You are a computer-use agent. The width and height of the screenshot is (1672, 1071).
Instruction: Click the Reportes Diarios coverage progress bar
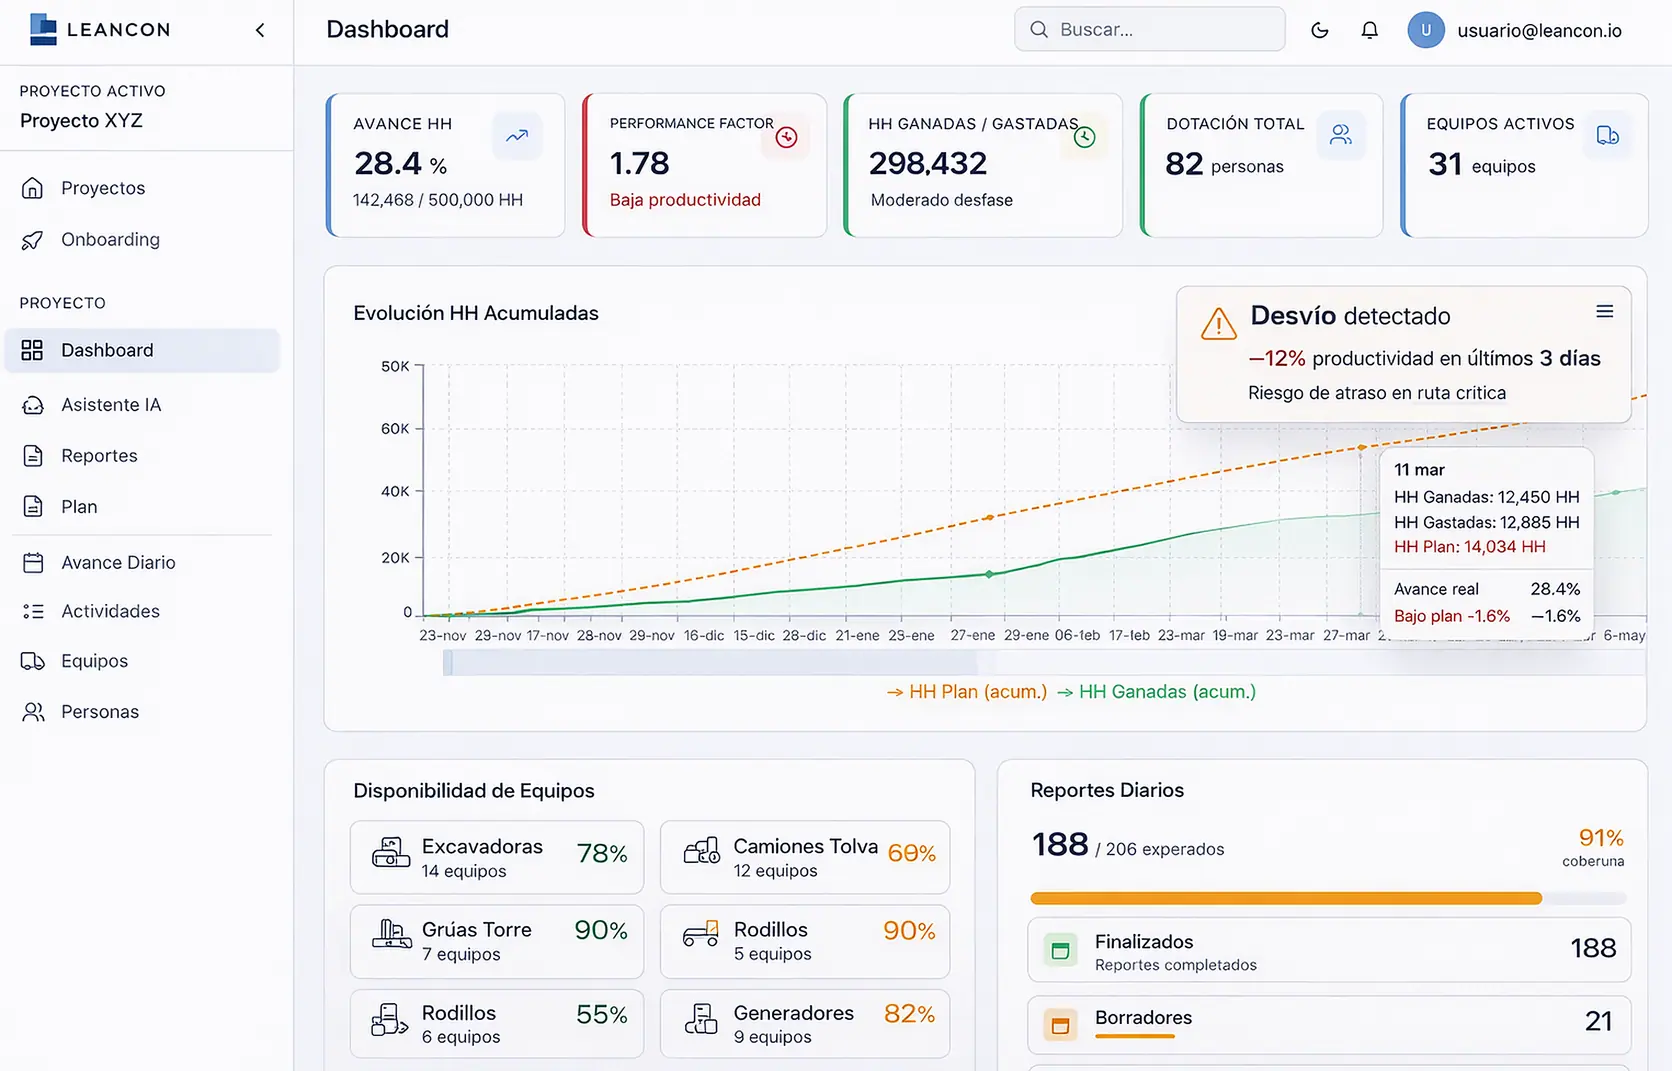click(x=1328, y=898)
